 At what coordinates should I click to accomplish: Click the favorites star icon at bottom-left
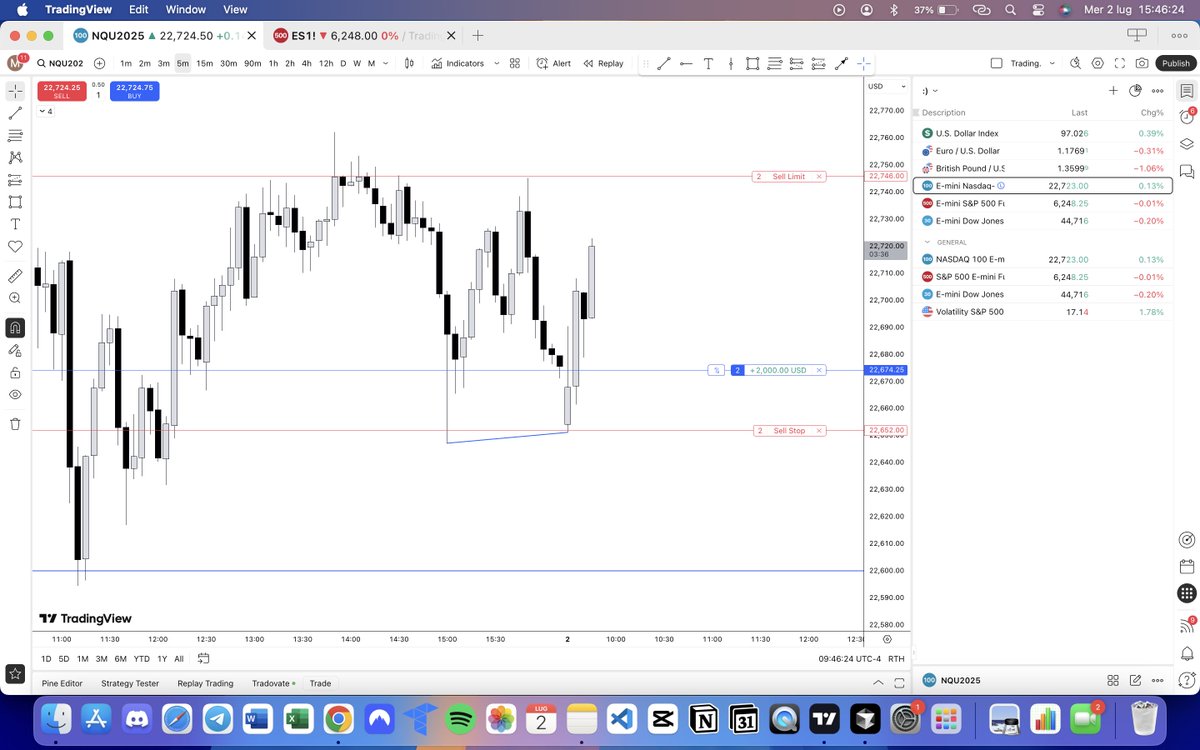click(x=15, y=674)
